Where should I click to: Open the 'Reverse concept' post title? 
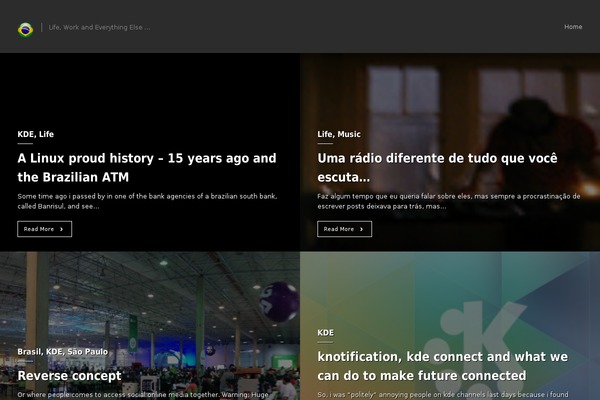69,376
